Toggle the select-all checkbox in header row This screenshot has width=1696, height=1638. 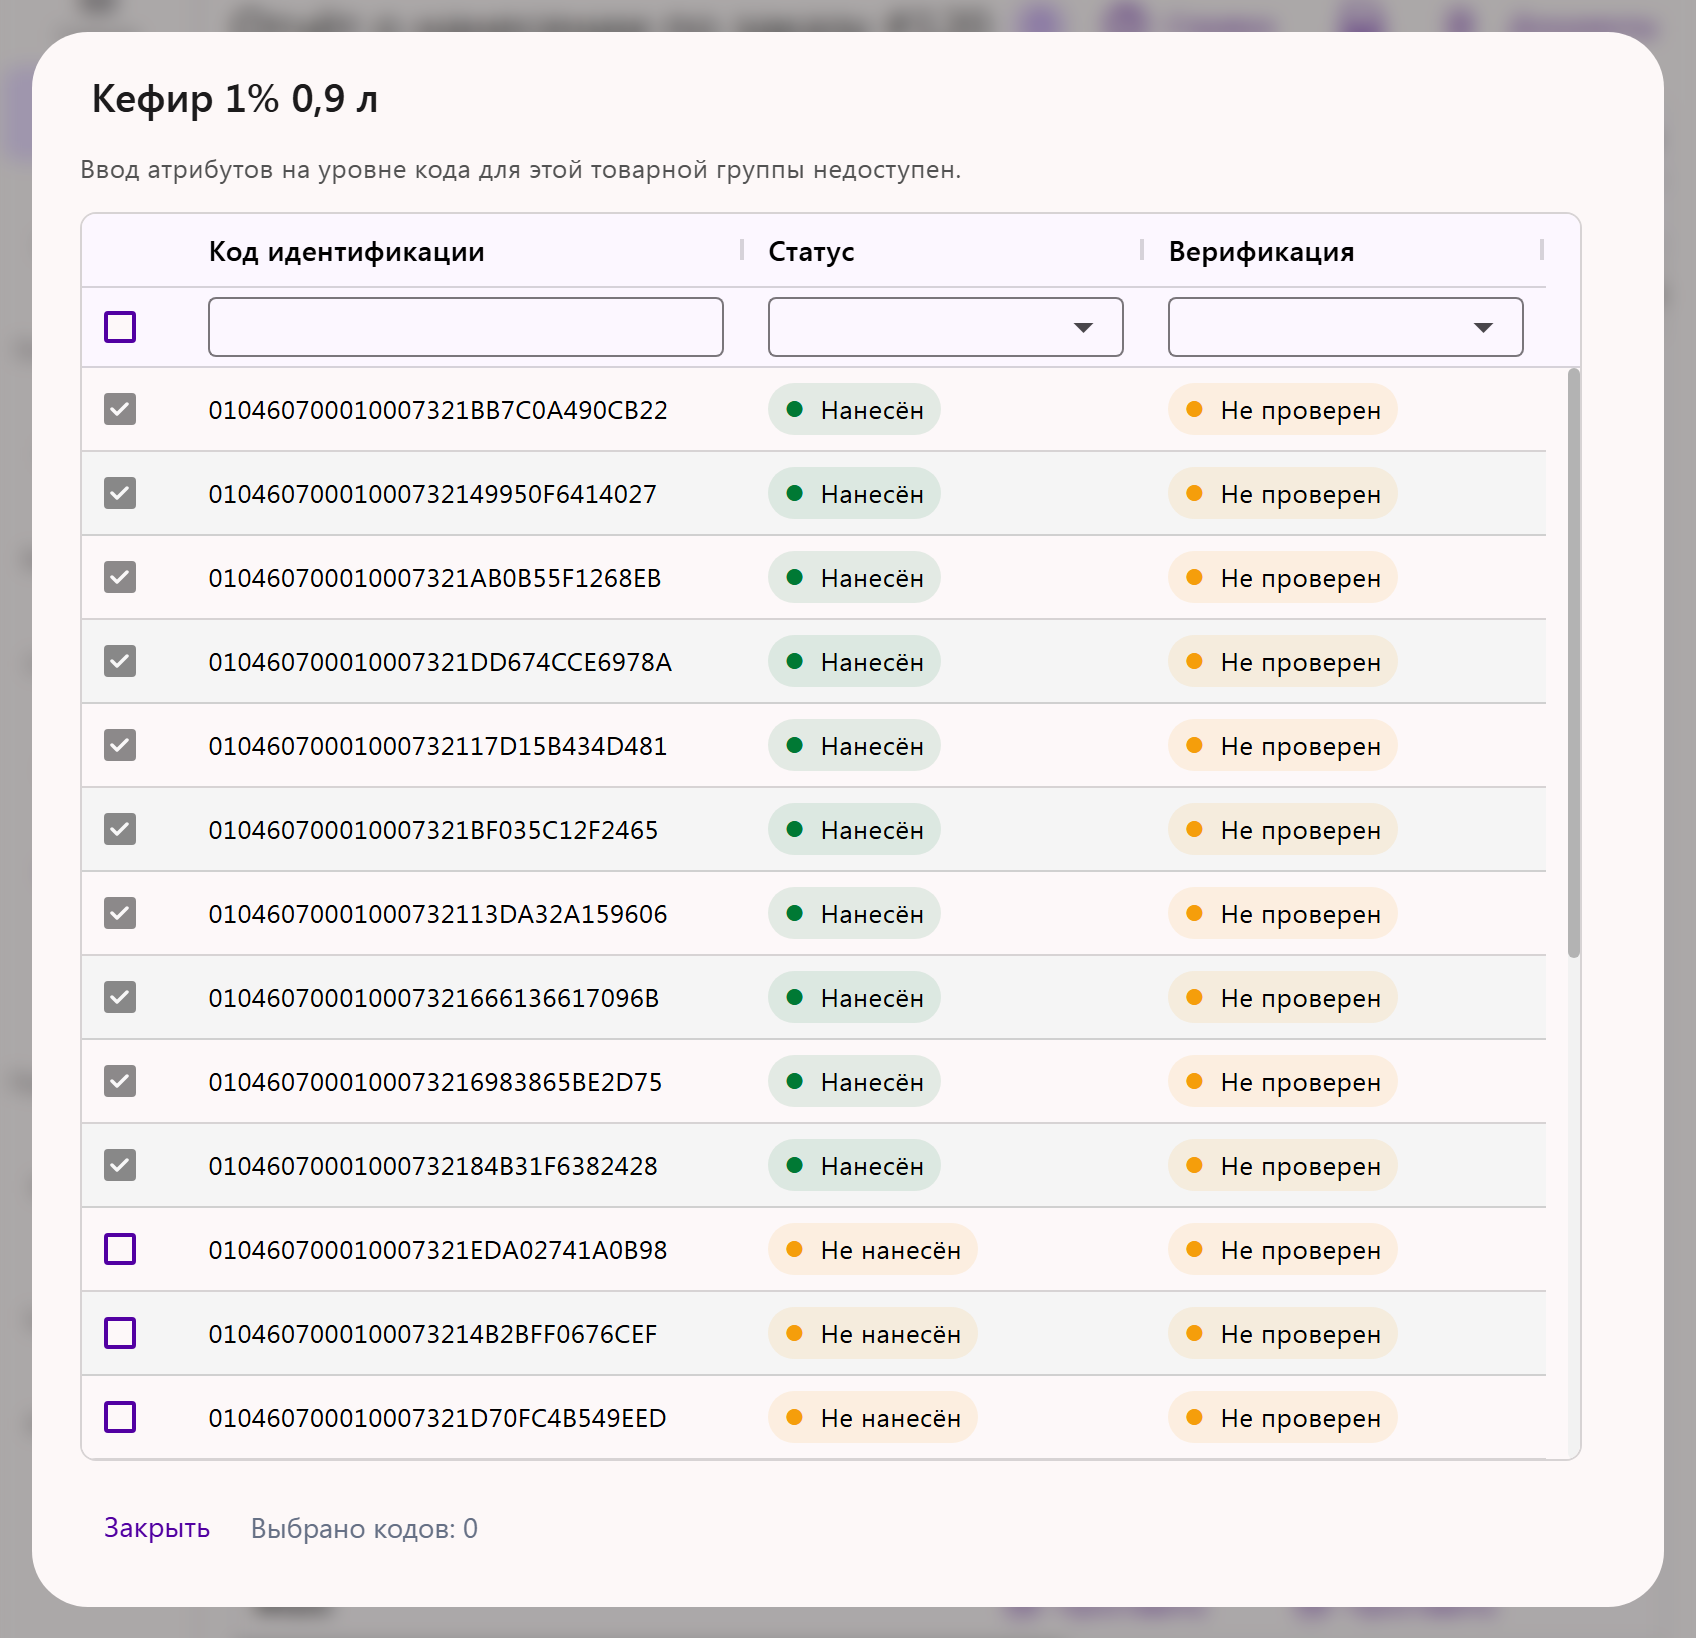pyautogui.click(x=120, y=327)
